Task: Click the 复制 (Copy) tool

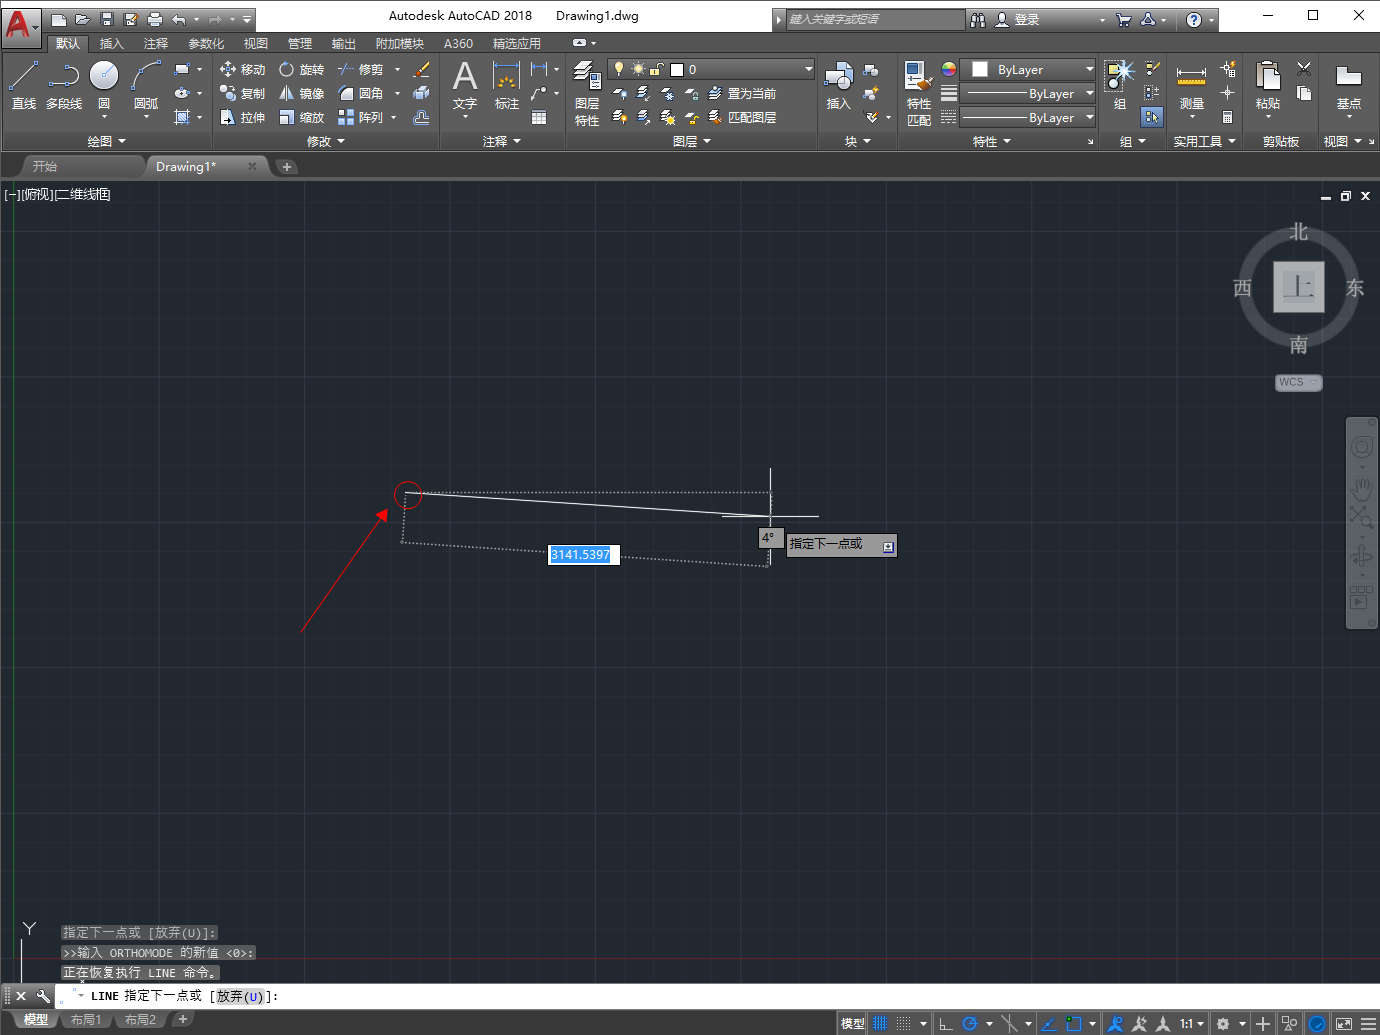Action: 242,93
